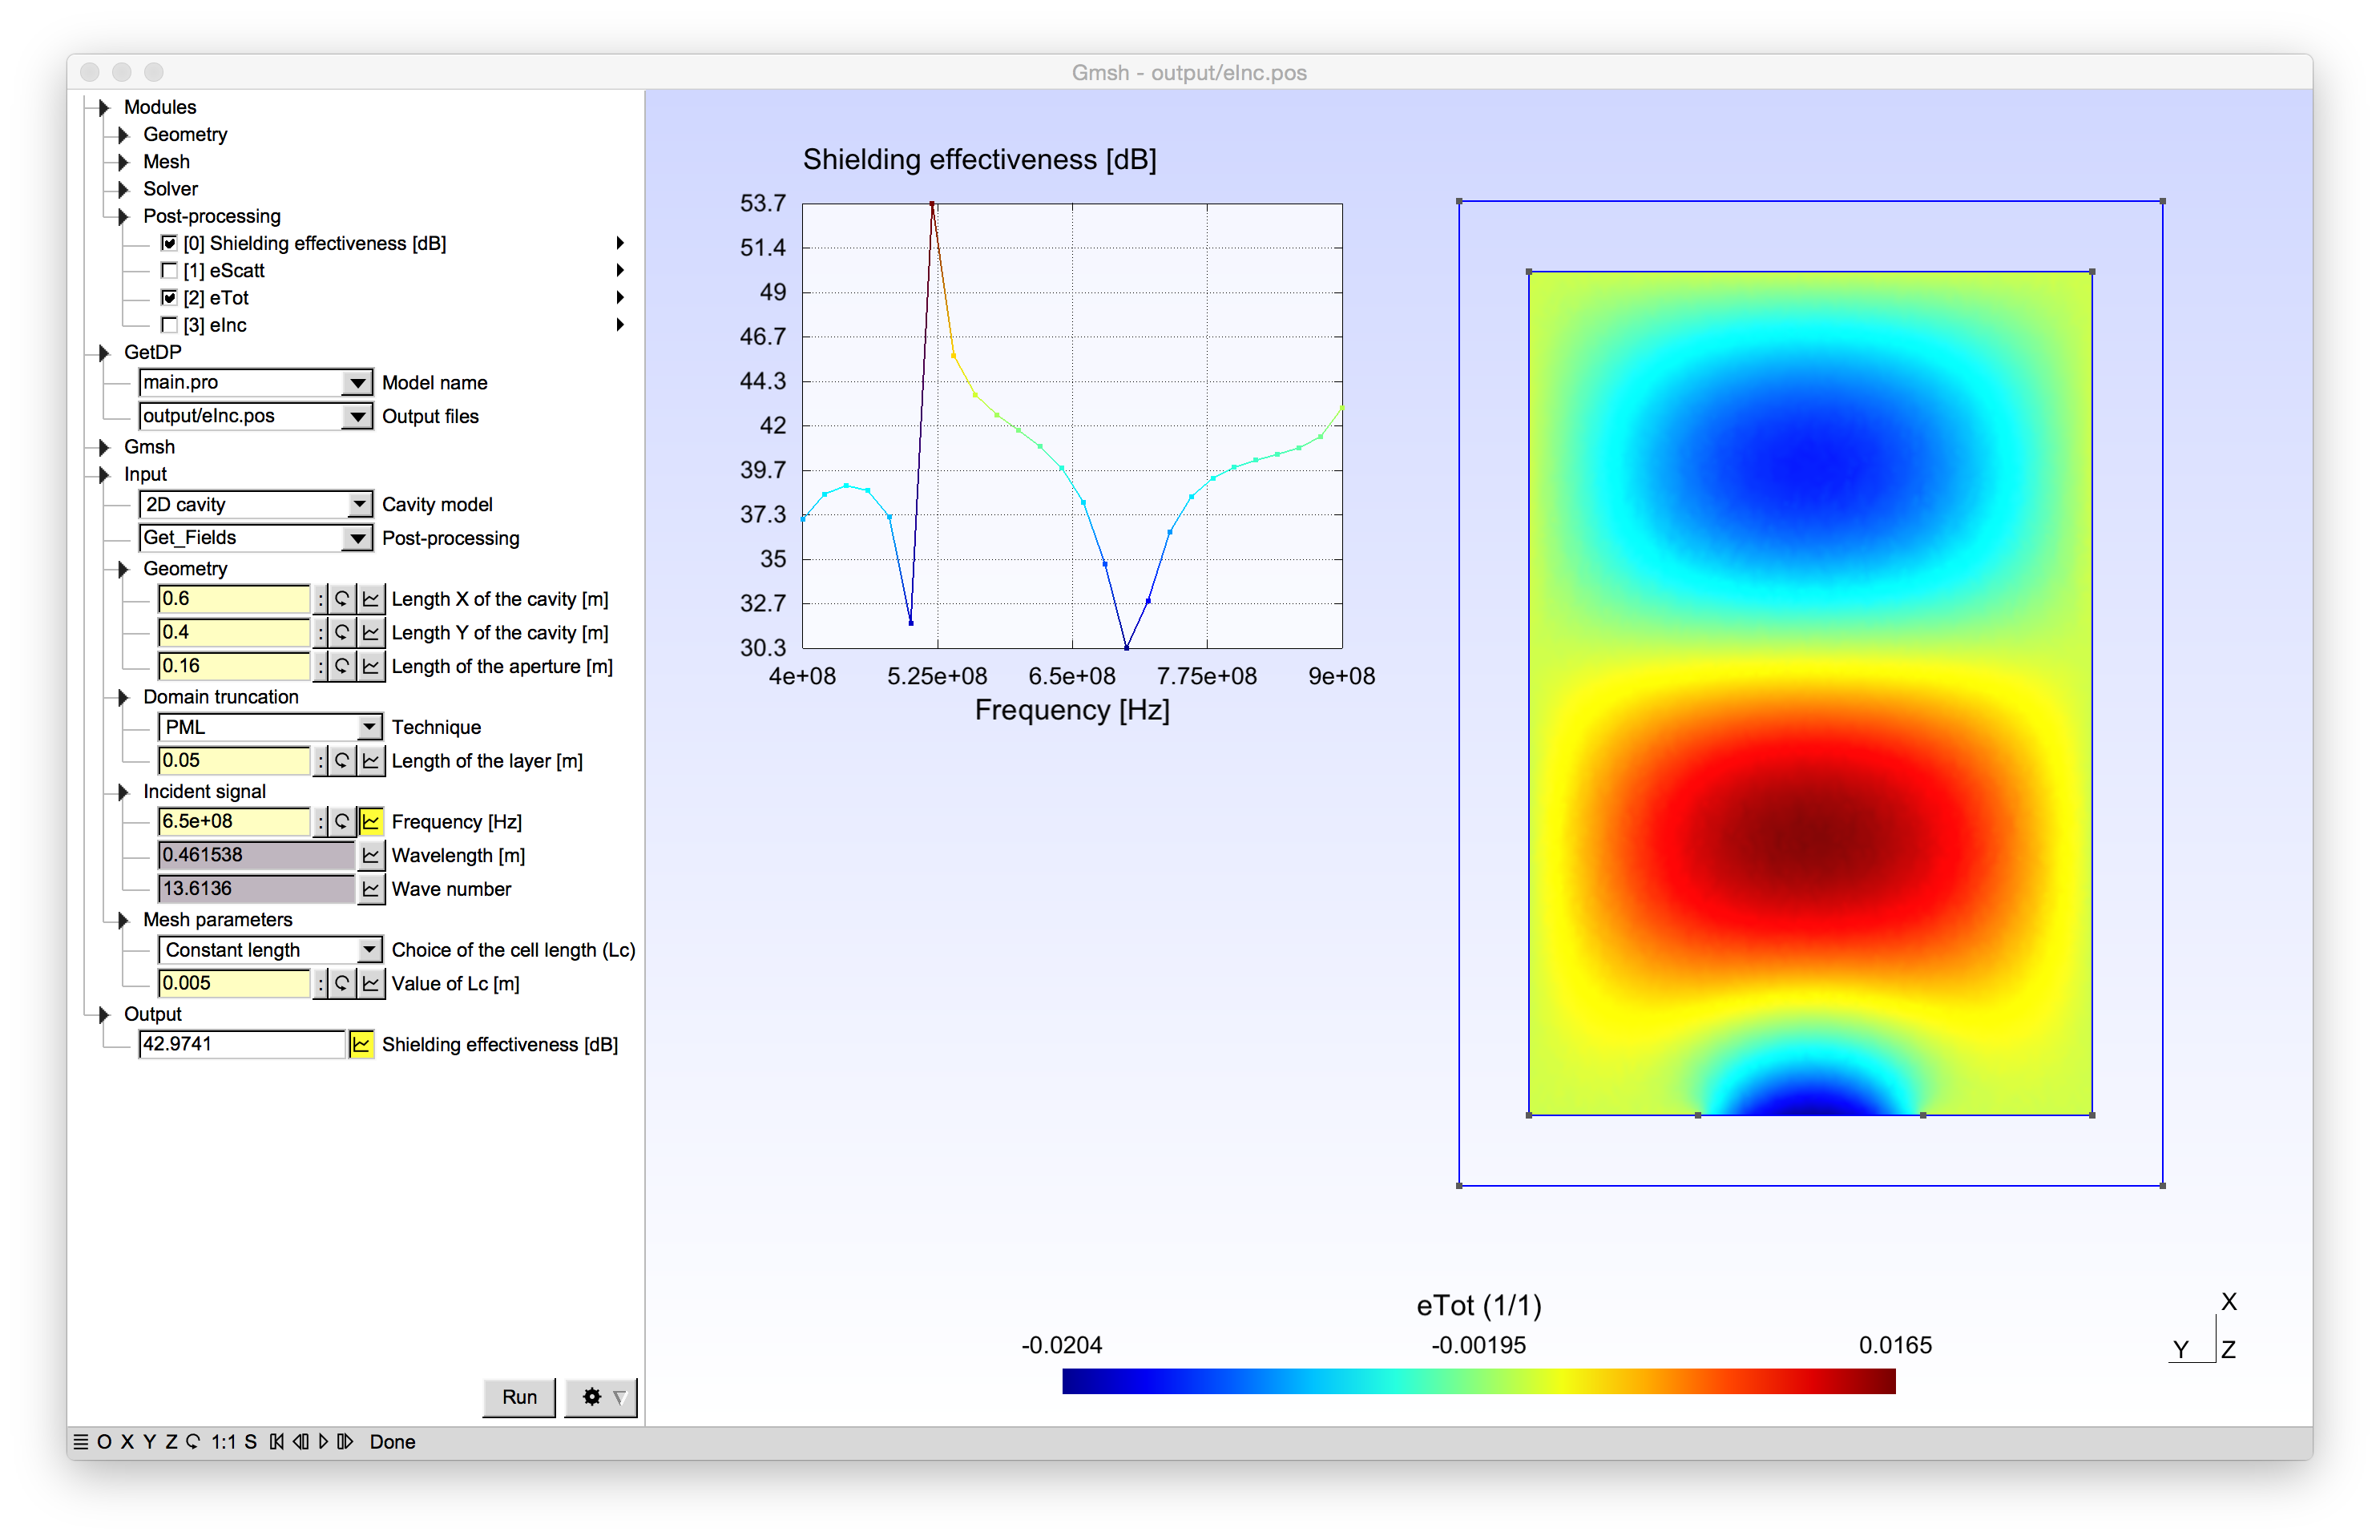The image size is (2380, 1540).
Task: Click the Value of Lc input field
Action: click(234, 984)
